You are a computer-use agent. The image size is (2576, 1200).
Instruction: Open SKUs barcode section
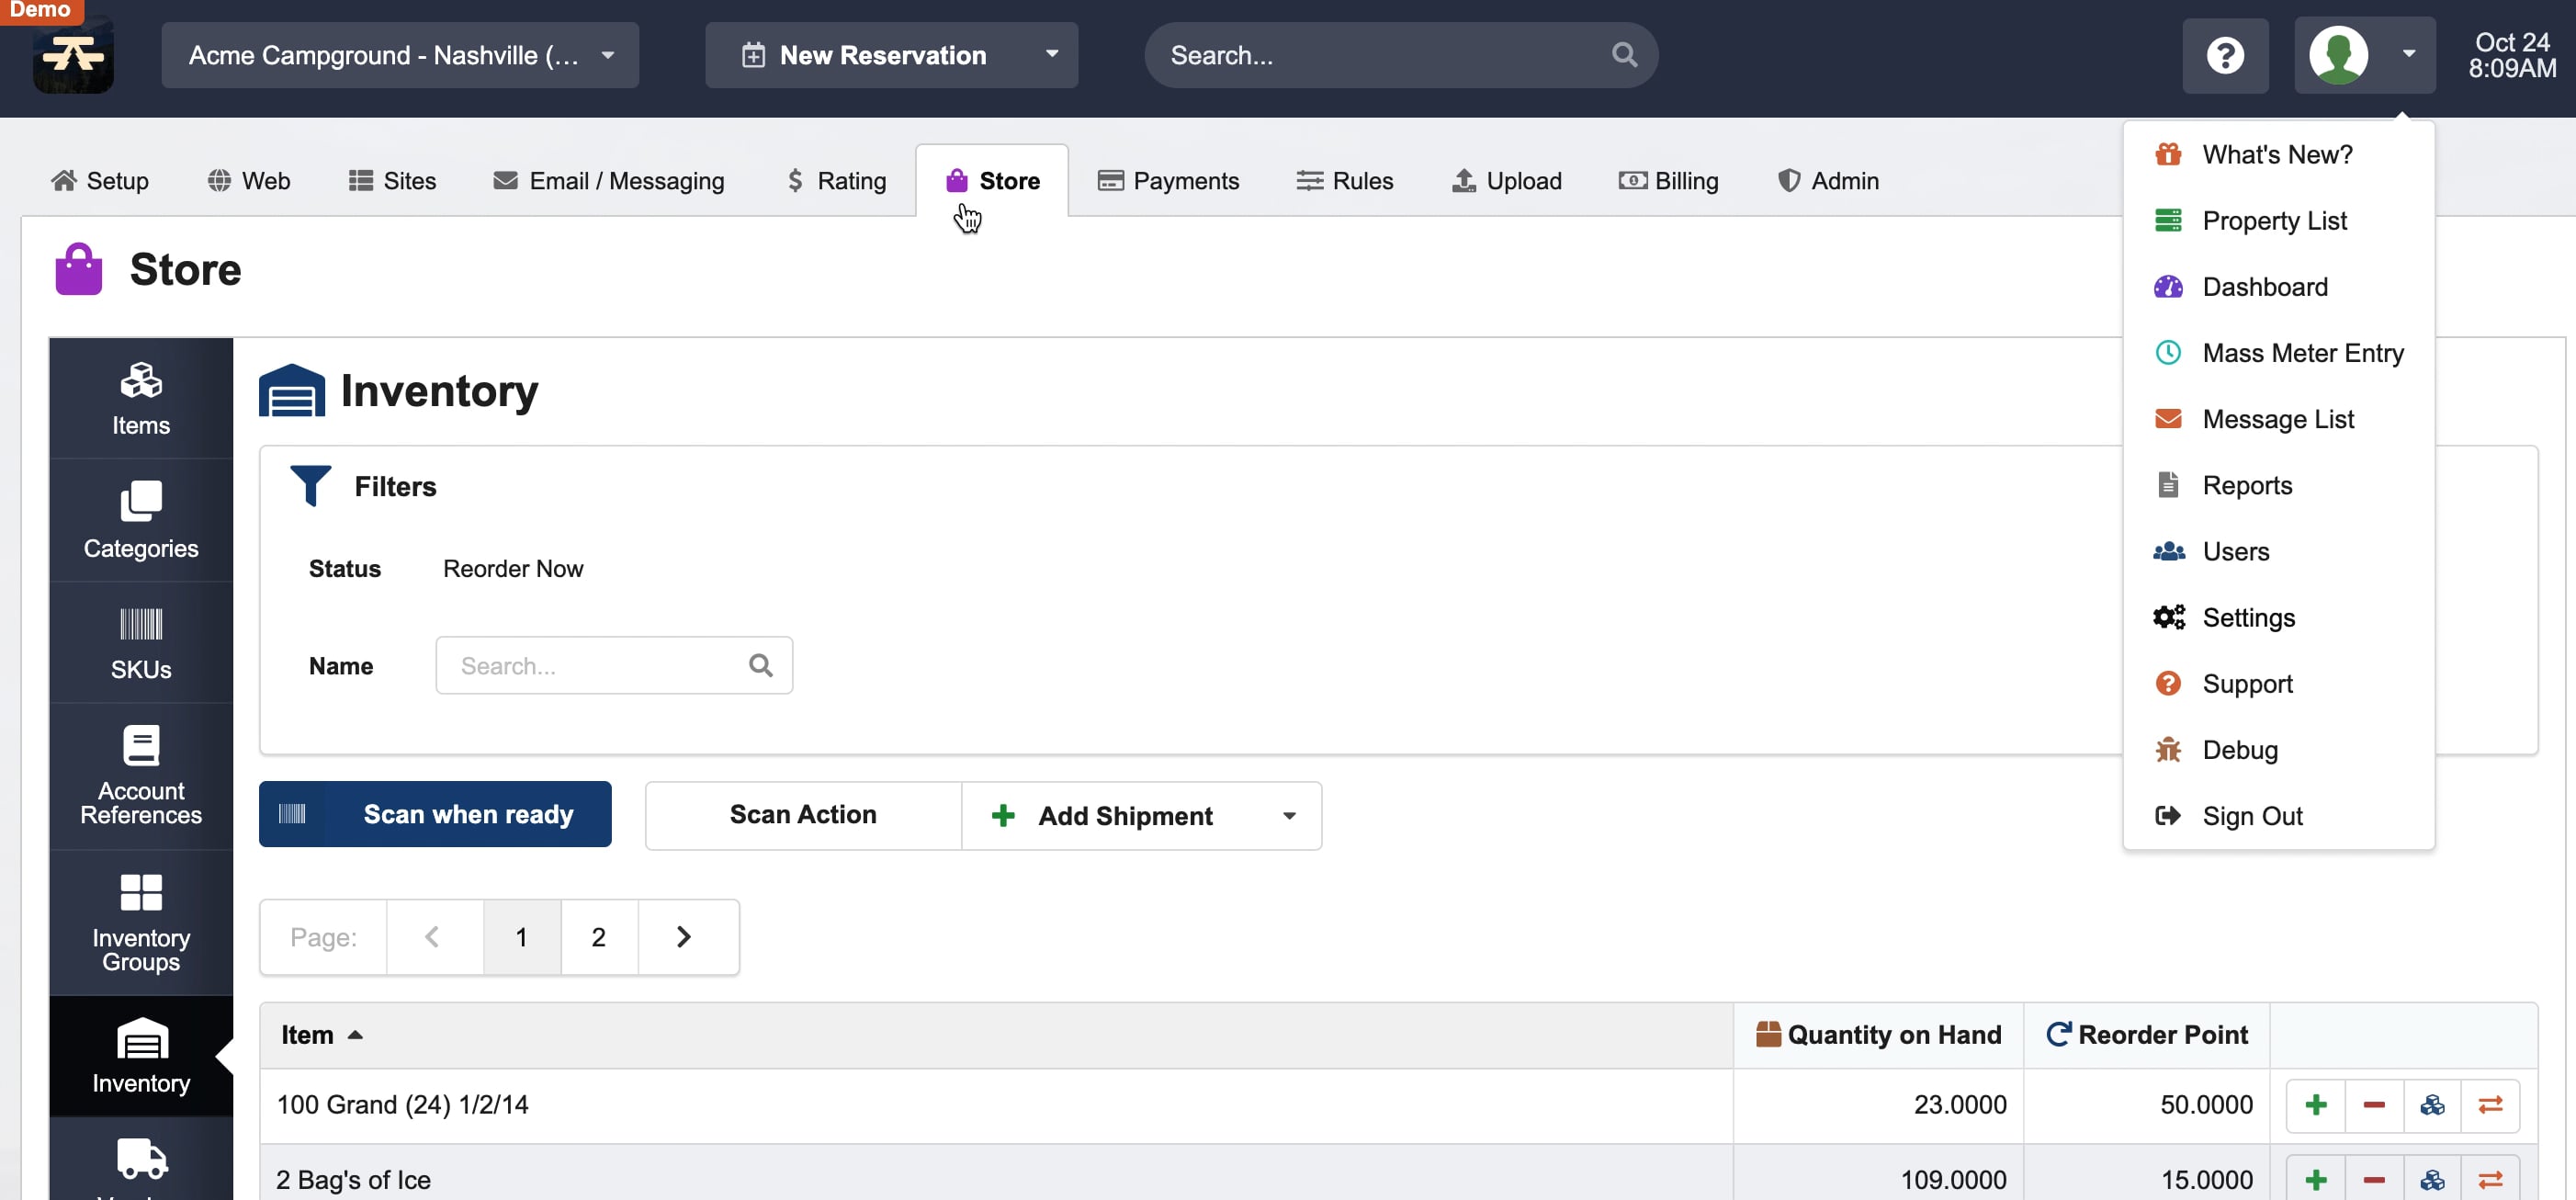(x=141, y=643)
